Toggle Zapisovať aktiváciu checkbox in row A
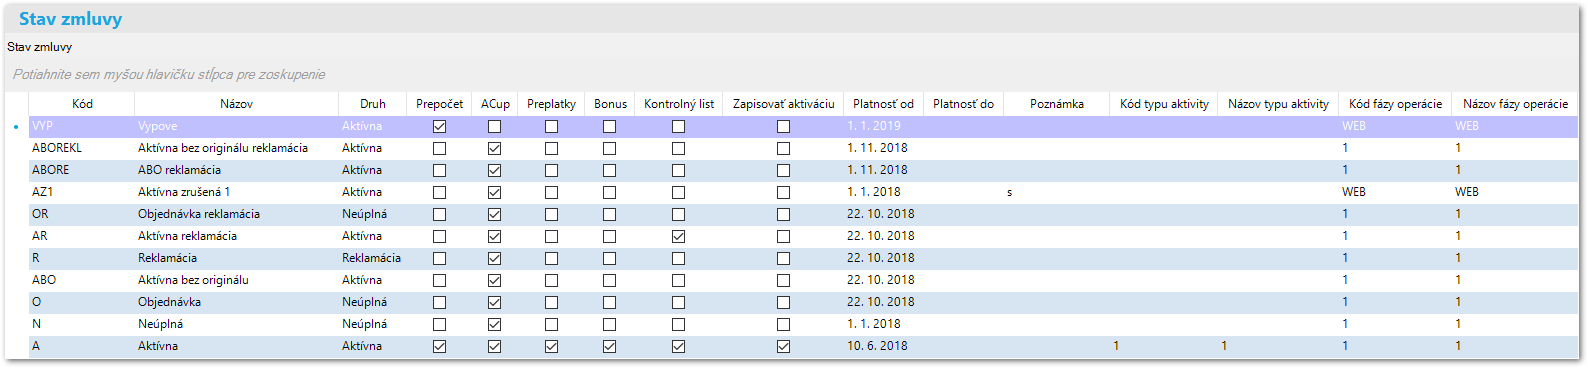The image size is (1588, 368). point(783,347)
